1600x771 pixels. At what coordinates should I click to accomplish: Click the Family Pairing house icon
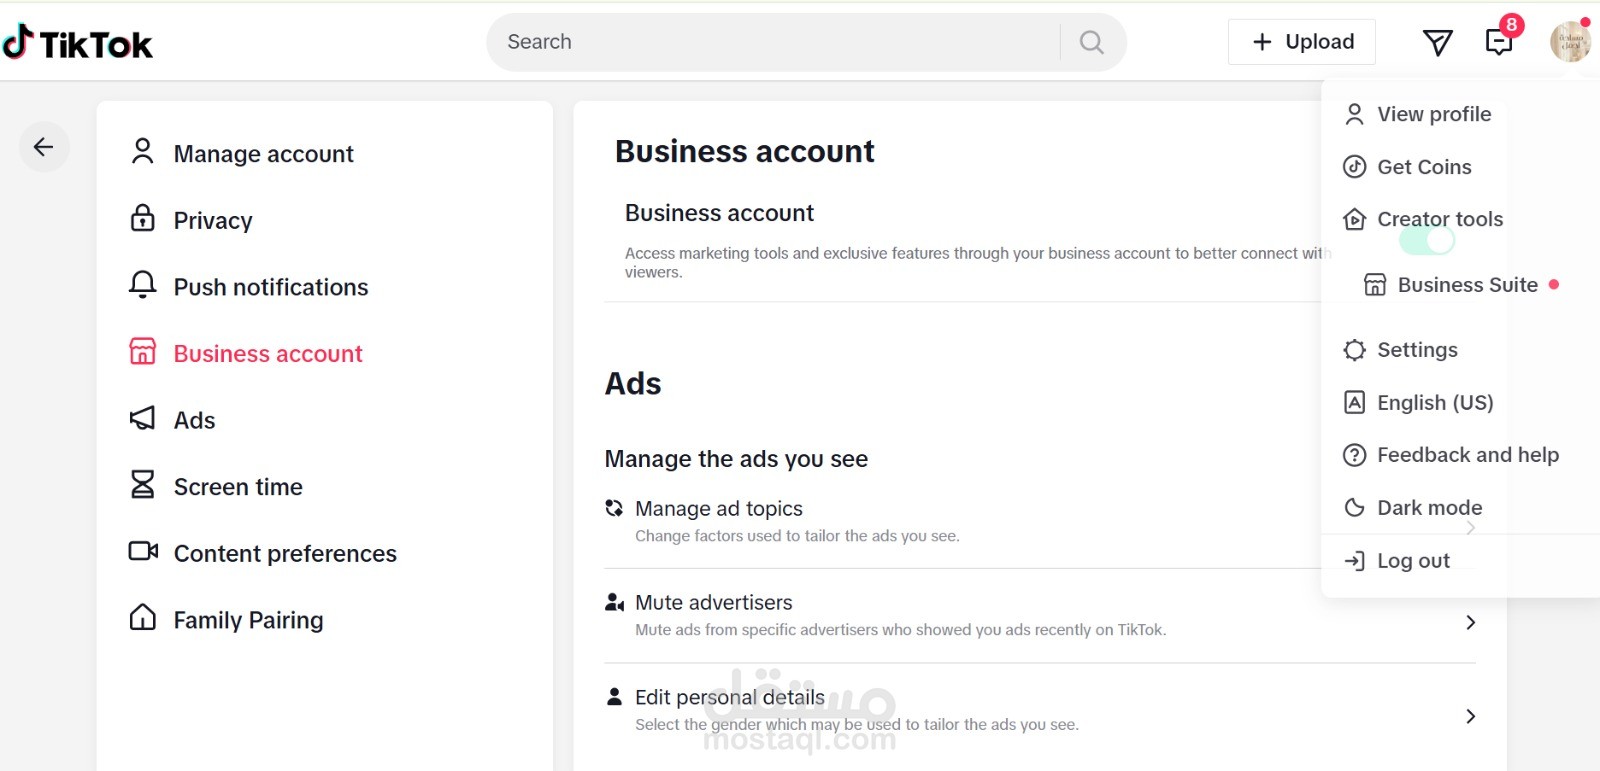[x=143, y=619]
